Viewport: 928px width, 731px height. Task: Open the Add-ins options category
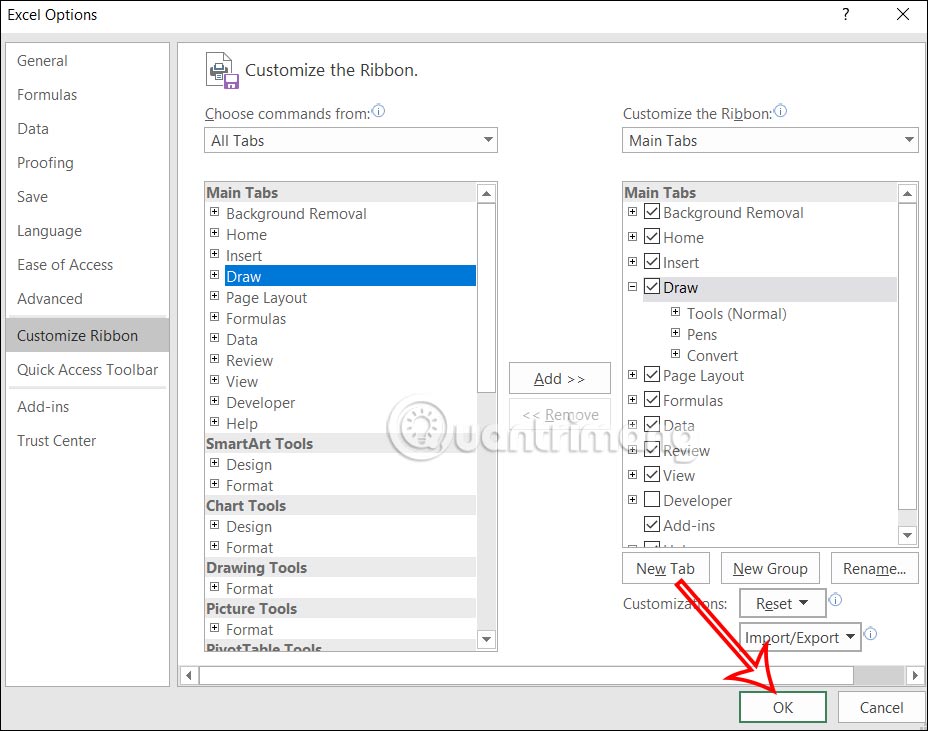point(88,407)
